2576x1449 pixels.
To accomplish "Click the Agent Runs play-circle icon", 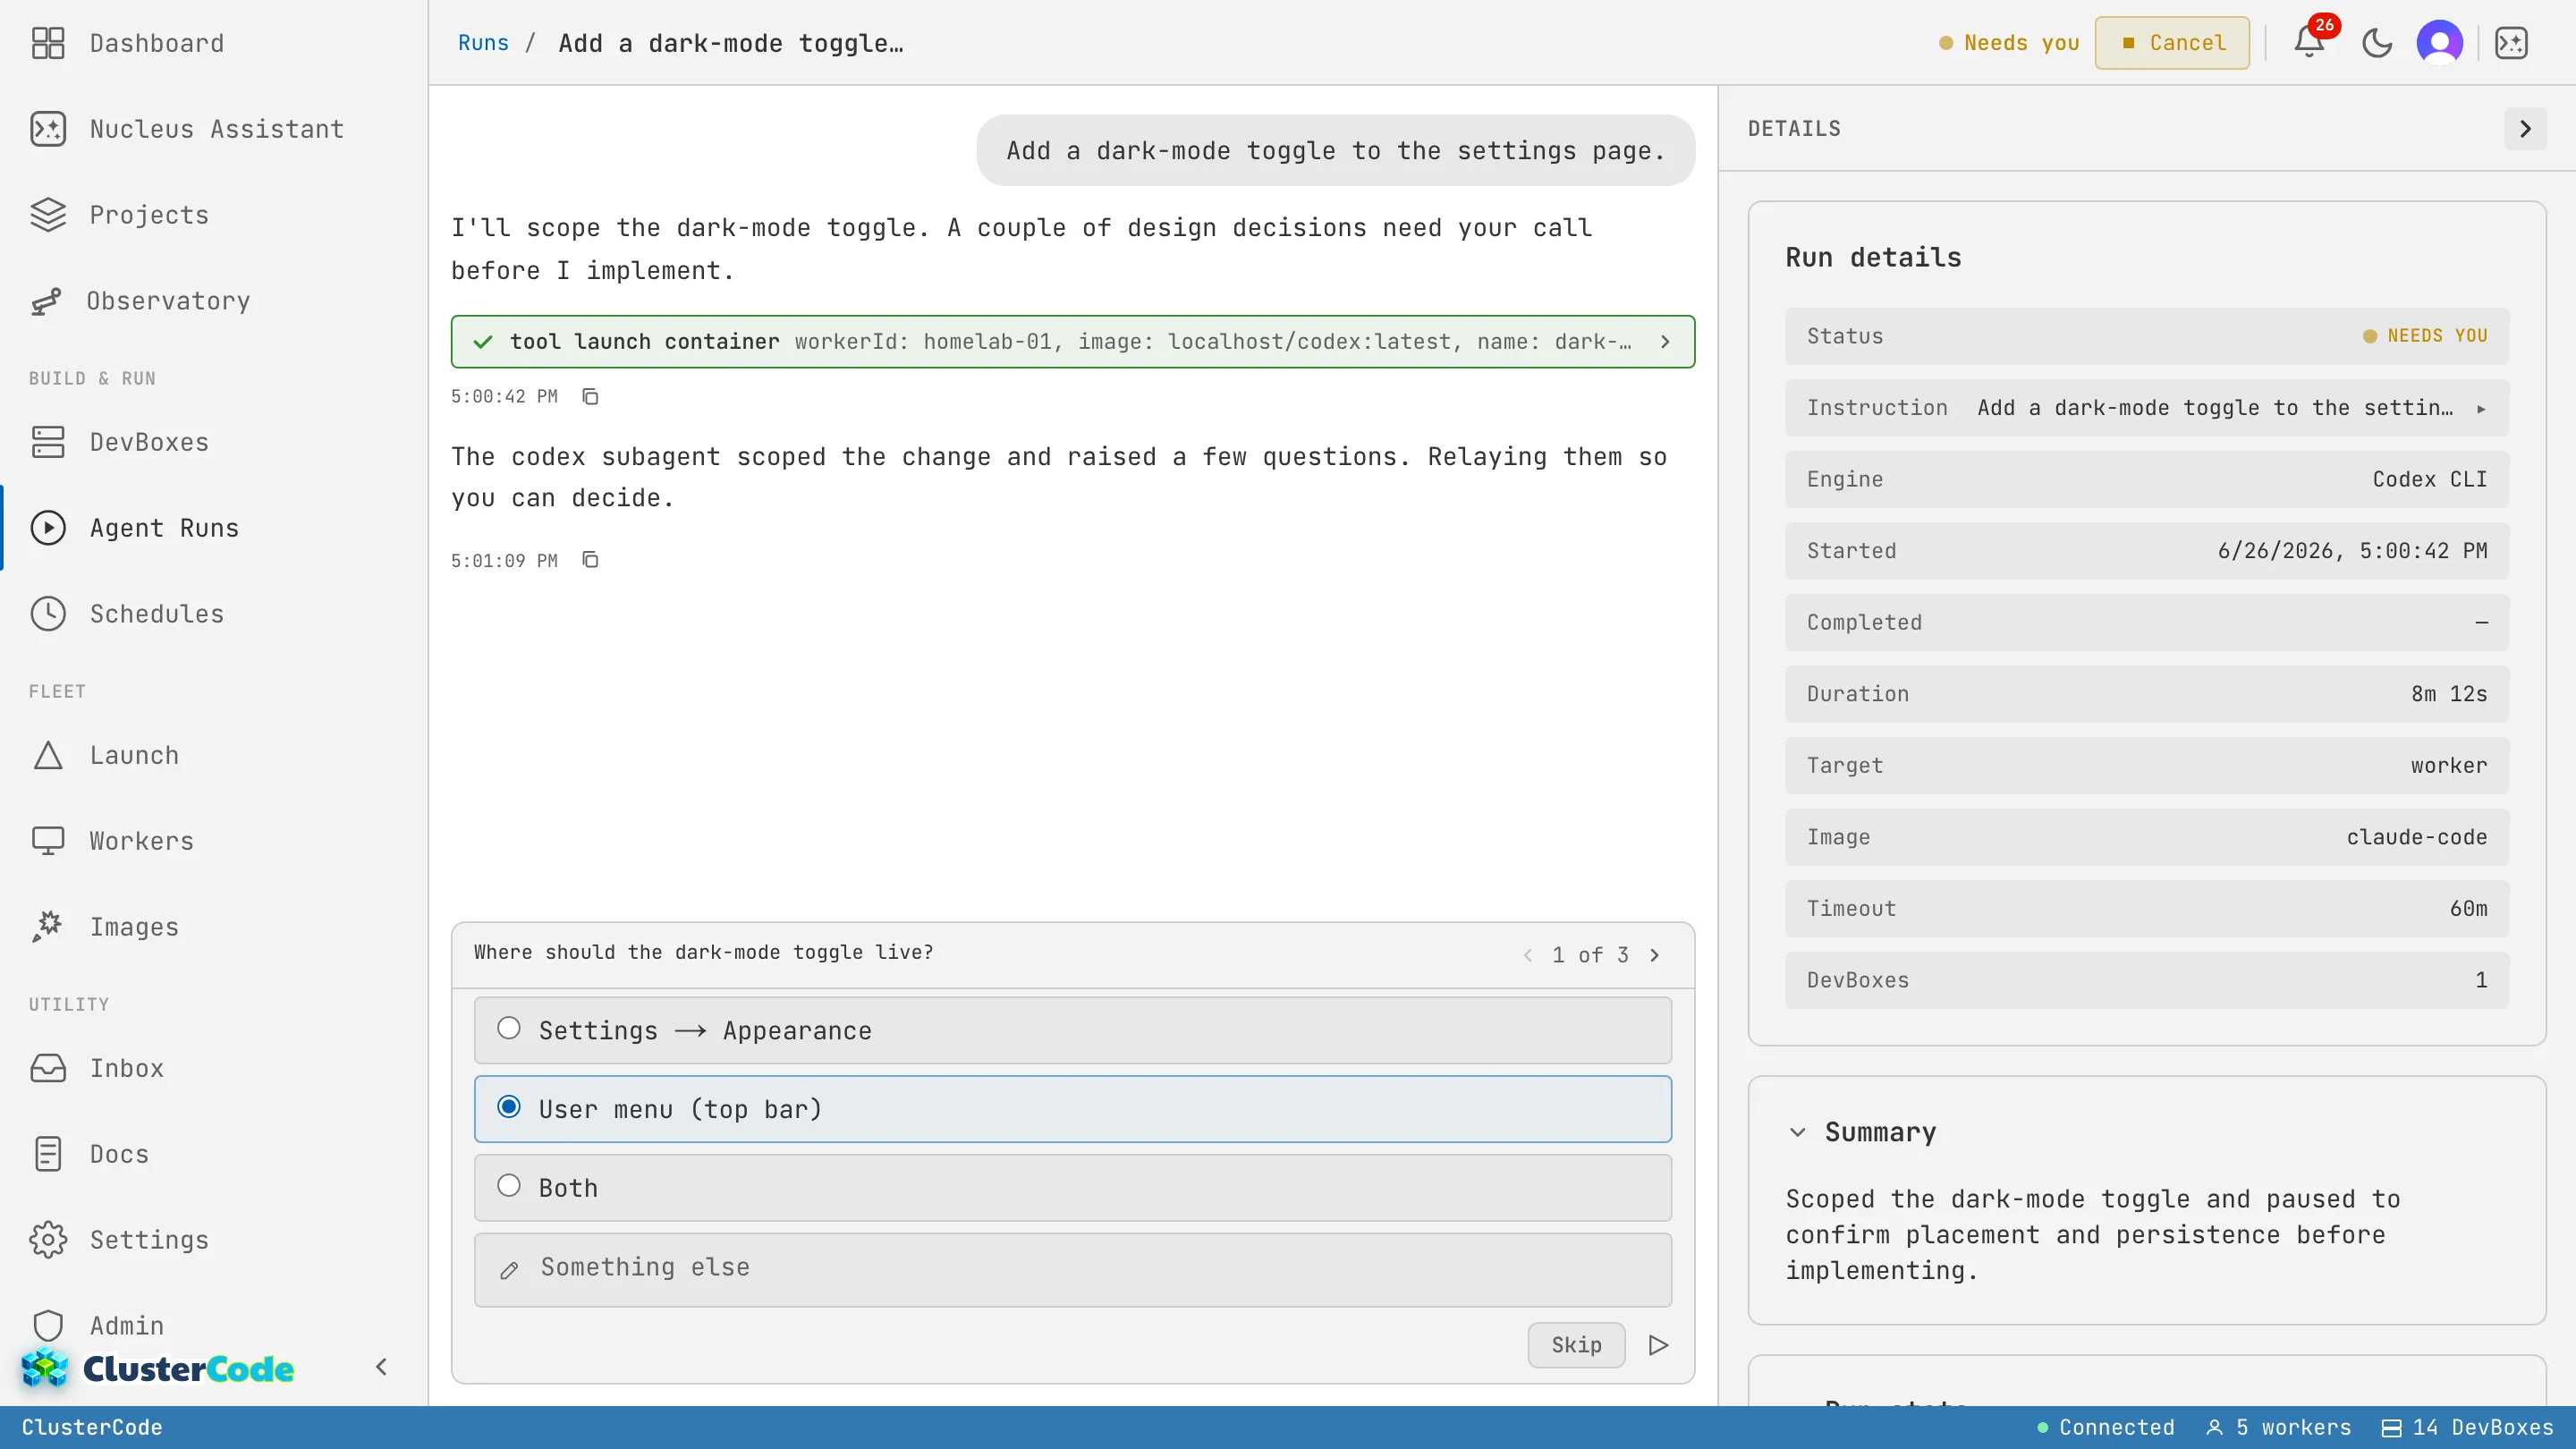I will 48,528.
